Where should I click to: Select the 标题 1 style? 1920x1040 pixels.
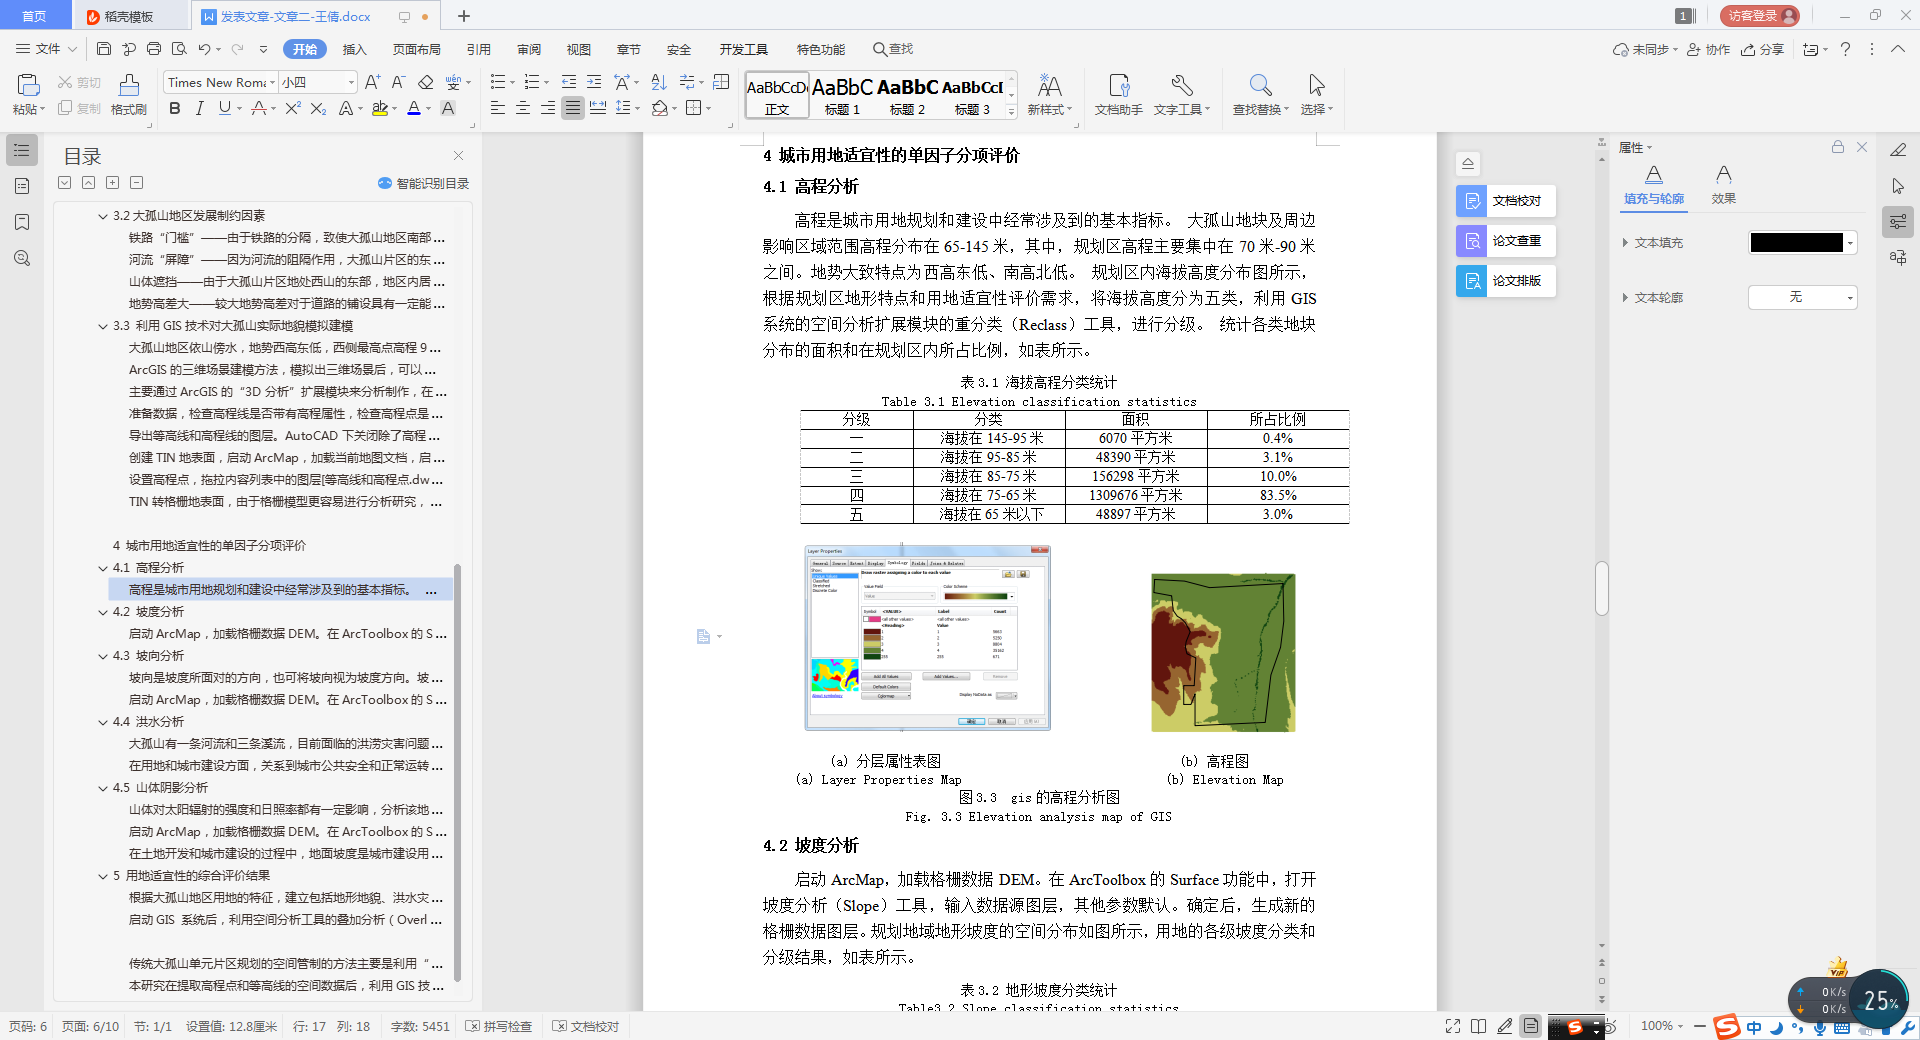click(x=842, y=96)
